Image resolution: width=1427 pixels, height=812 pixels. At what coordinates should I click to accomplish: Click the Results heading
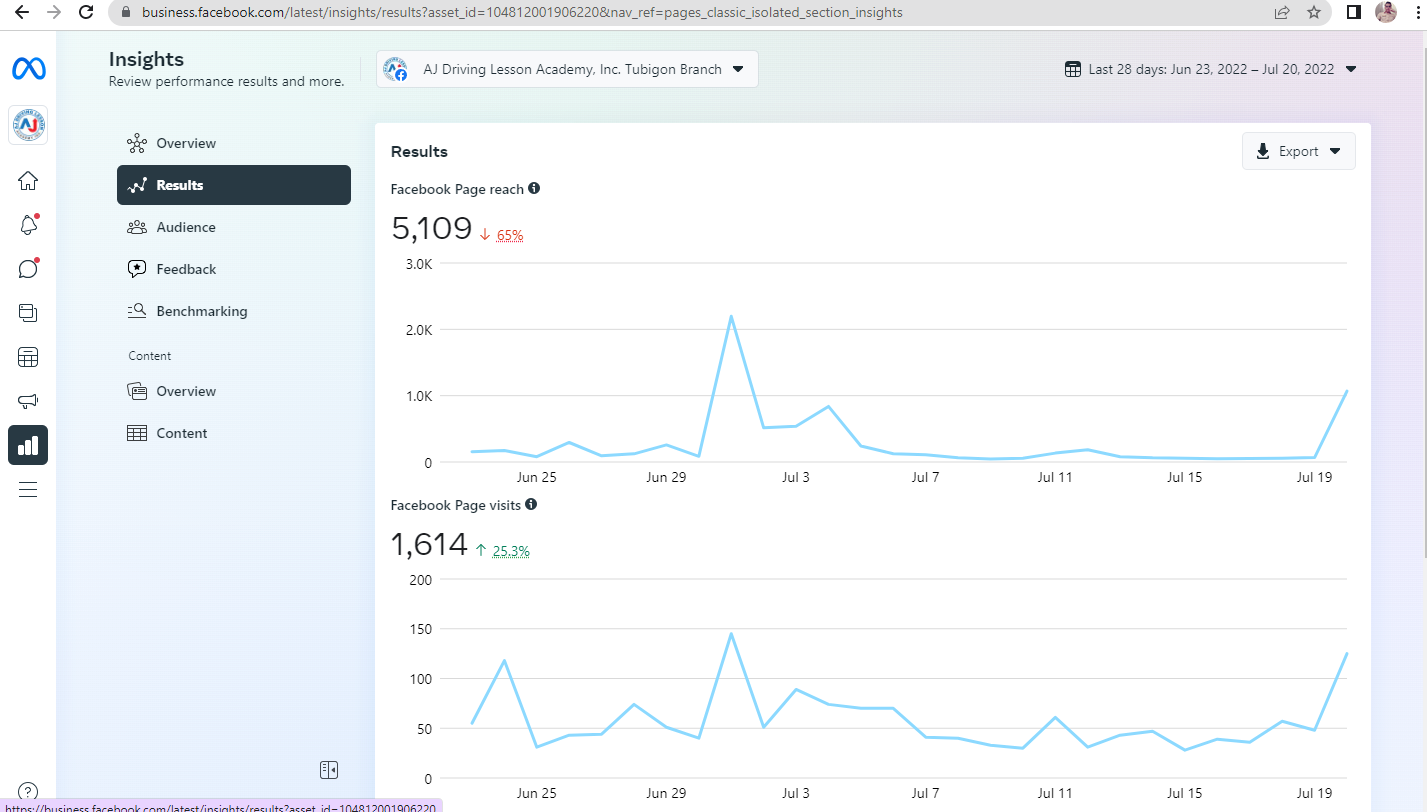419,152
